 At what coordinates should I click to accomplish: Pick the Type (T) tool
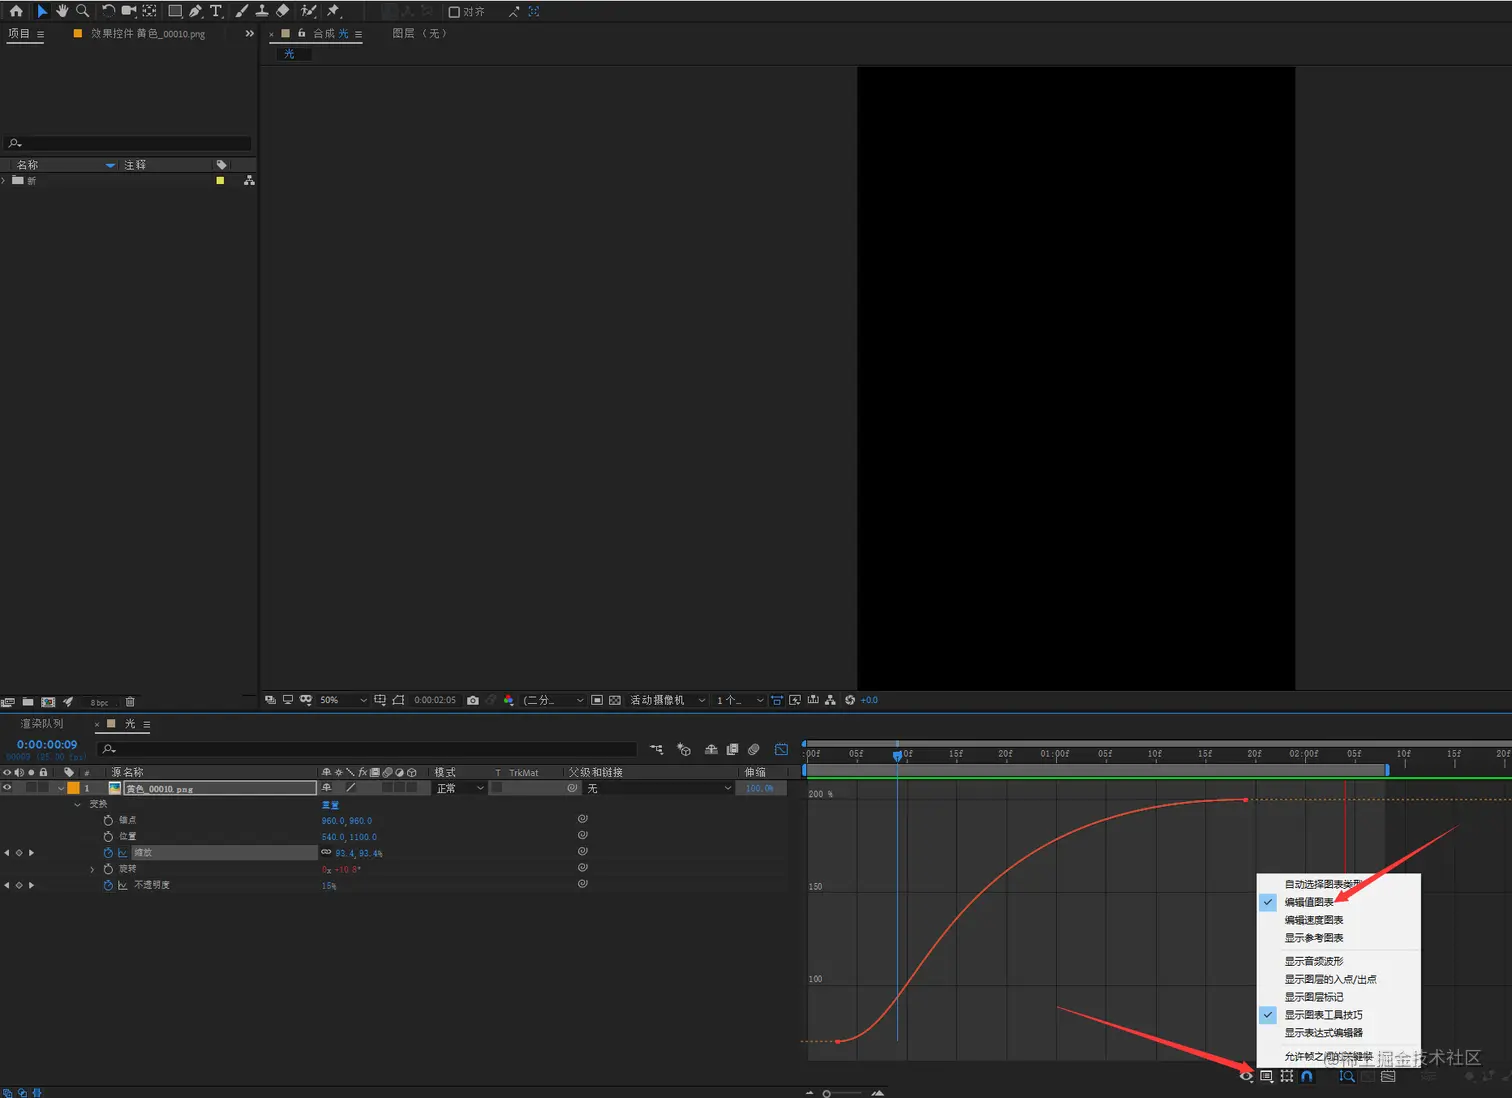point(216,11)
